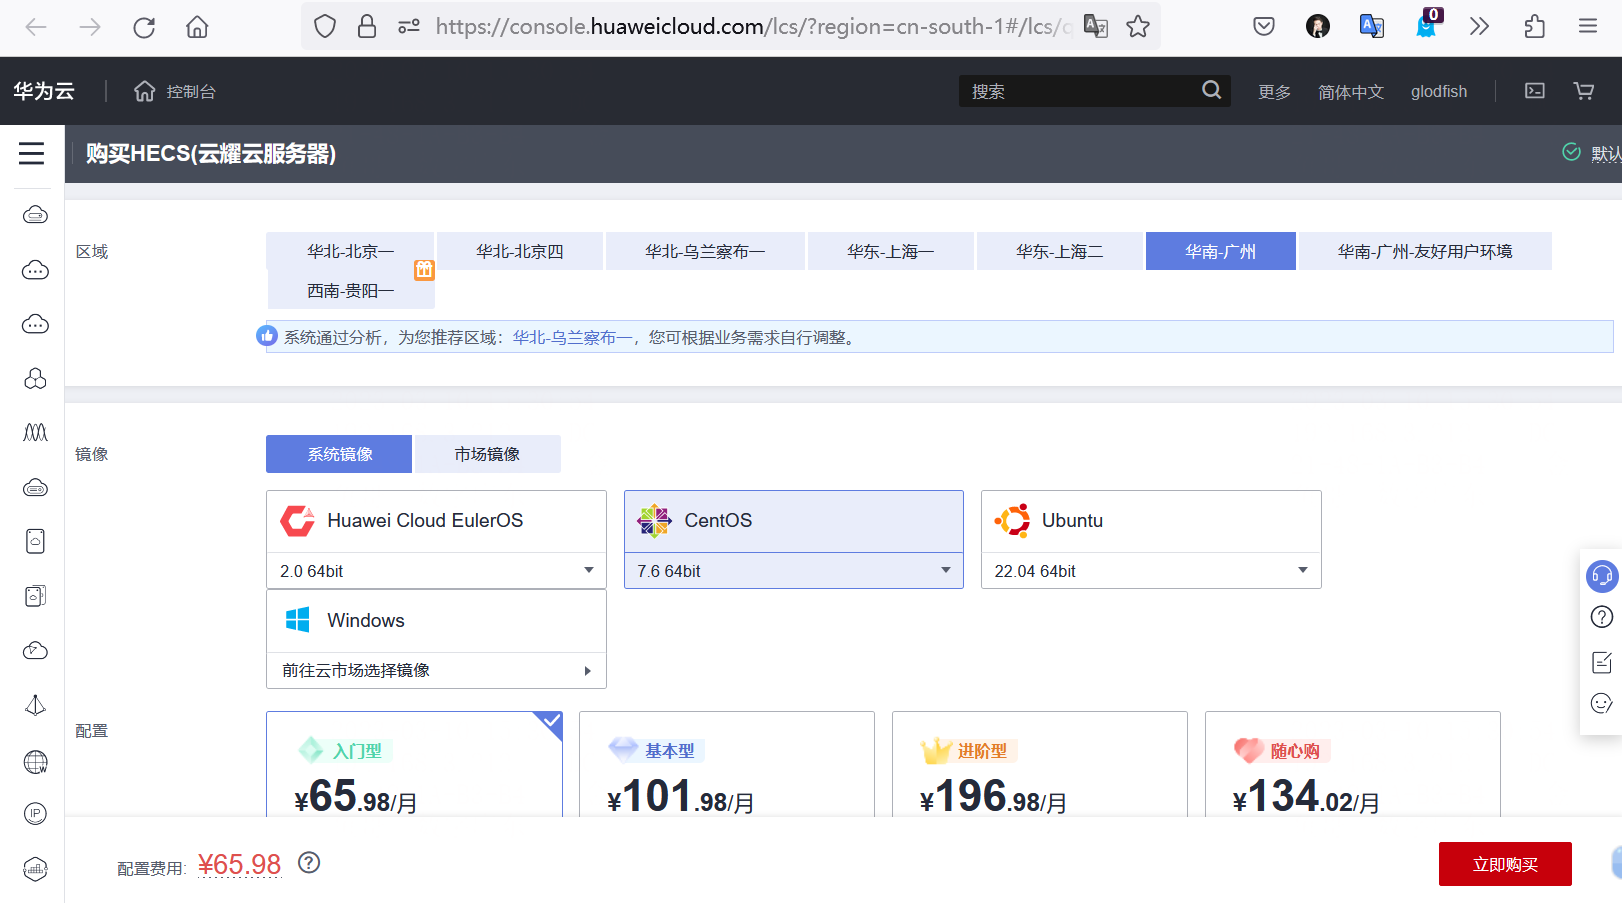Select region 华东-上海一

click(891, 251)
